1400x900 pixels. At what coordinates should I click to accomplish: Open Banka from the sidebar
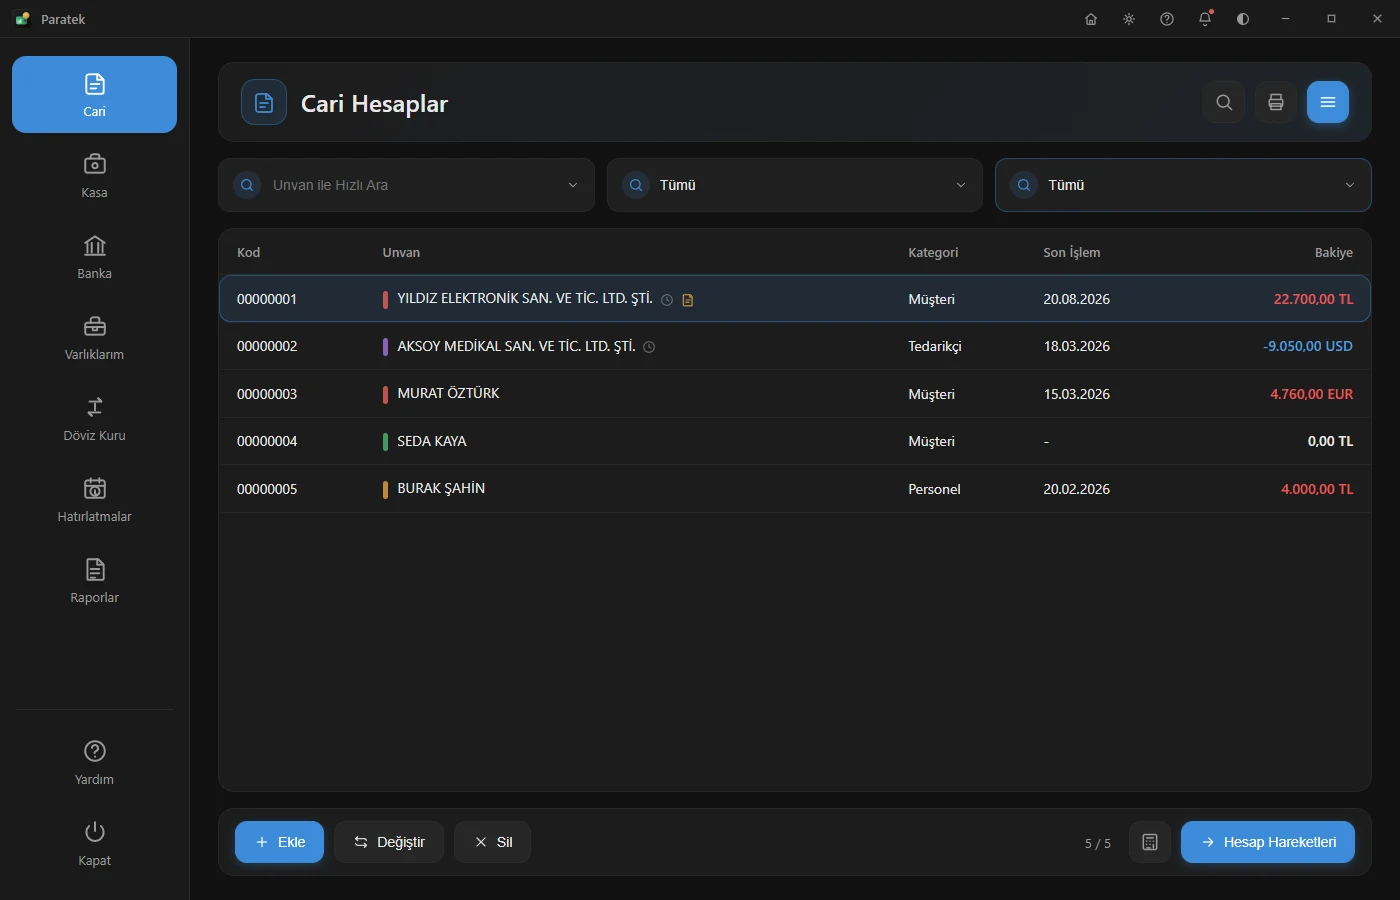(x=94, y=256)
